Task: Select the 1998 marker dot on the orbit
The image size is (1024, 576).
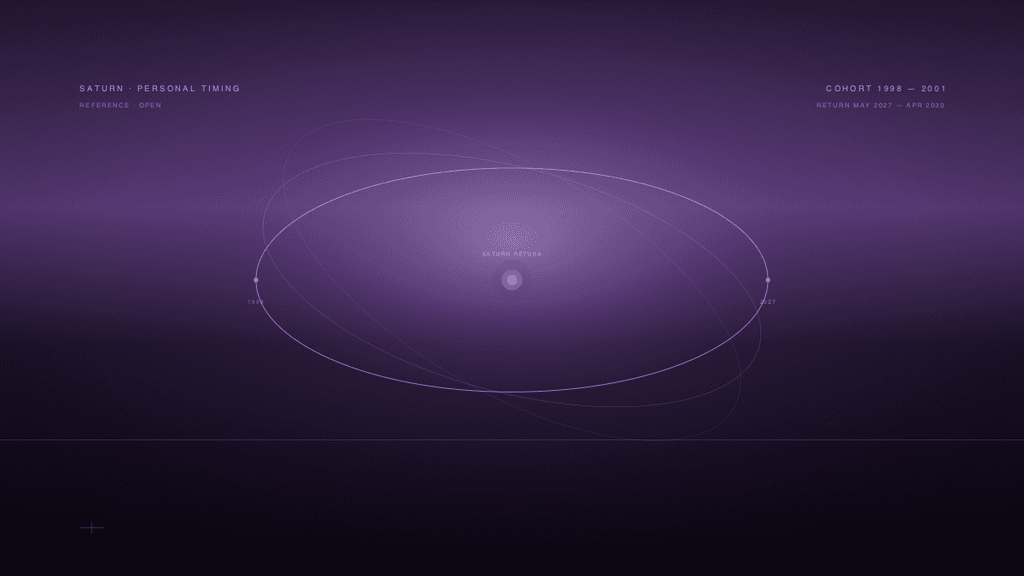Action: [x=256, y=280]
